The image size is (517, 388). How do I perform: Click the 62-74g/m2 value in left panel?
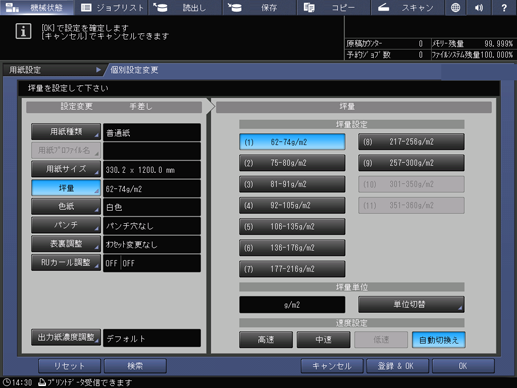[152, 189]
